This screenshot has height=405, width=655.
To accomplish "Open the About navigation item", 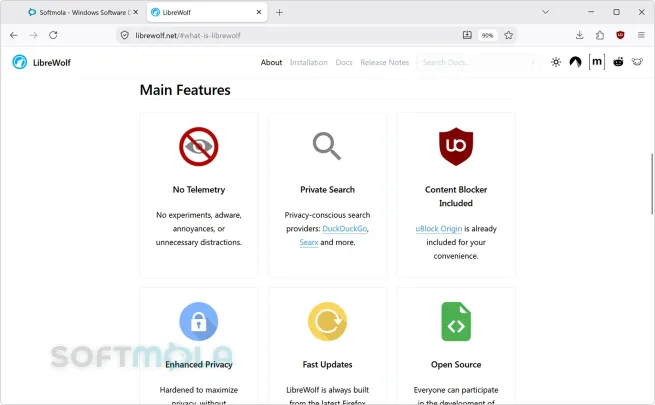I will pyautogui.click(x=272, y=62).
